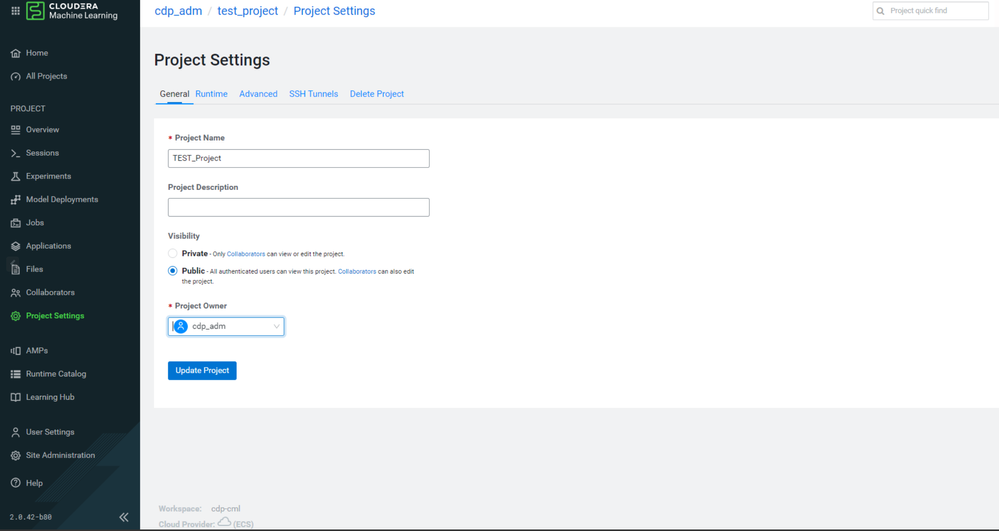Select the Public visibility radio button
The image size is (999, 531).
173,271
